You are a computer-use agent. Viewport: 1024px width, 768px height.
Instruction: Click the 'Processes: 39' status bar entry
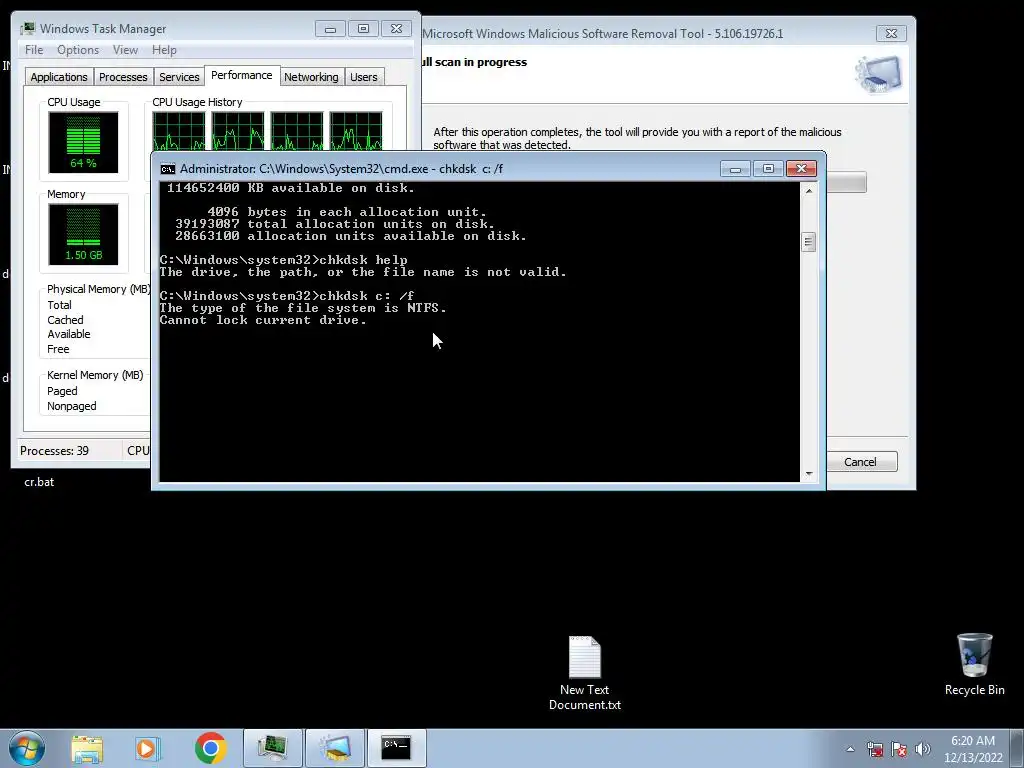[x=54, y=451]
